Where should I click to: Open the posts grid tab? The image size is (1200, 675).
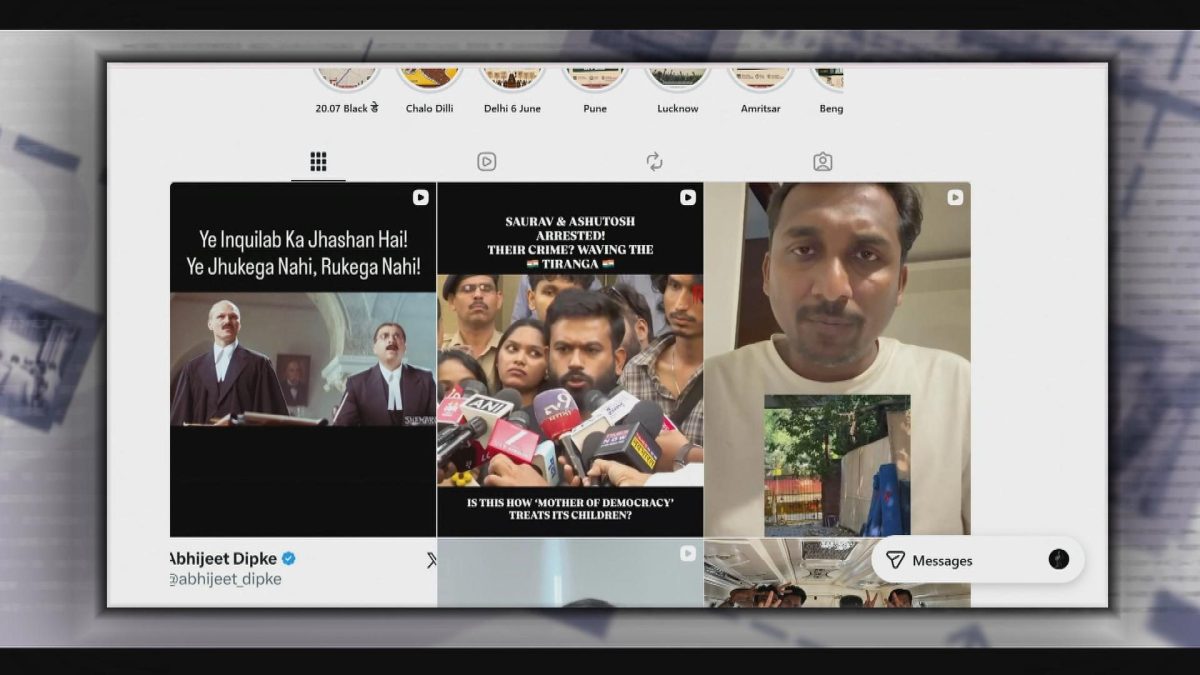click(x=318, y=162)
